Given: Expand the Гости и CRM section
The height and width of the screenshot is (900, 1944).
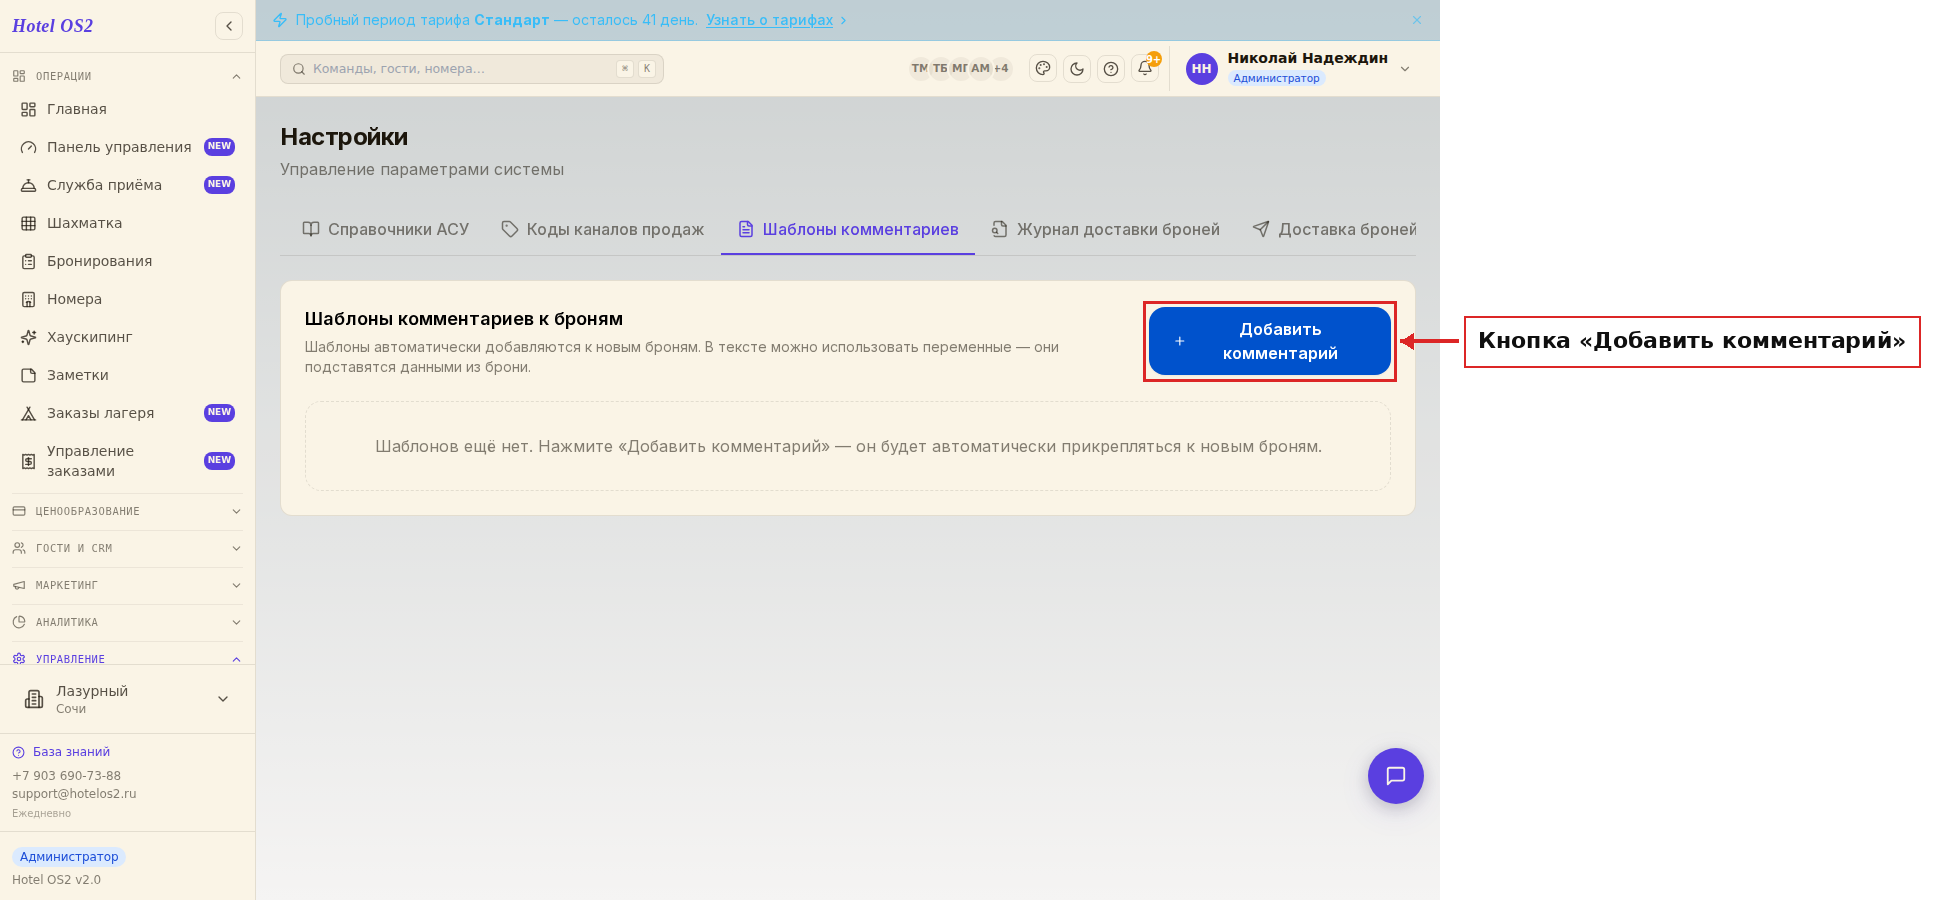Looking at the screenshot, I should coord(127,548).
